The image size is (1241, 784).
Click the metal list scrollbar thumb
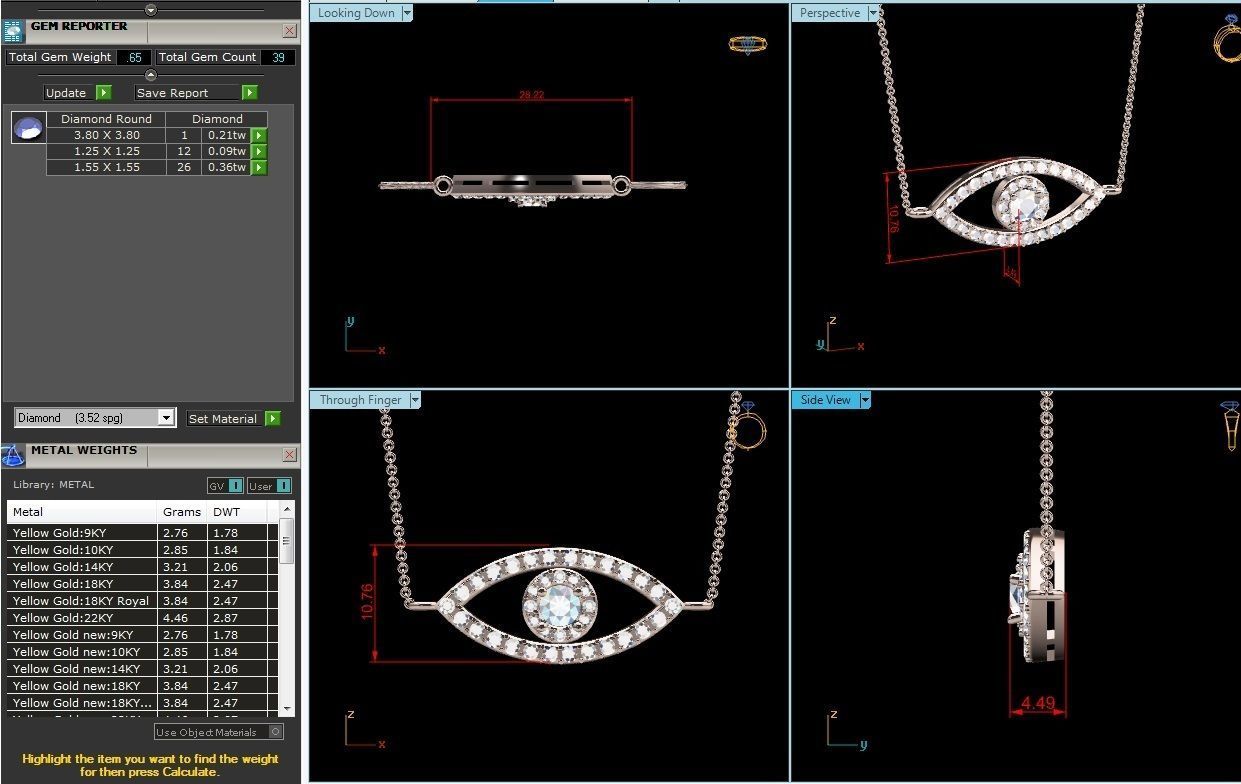[x=287, y=541]
